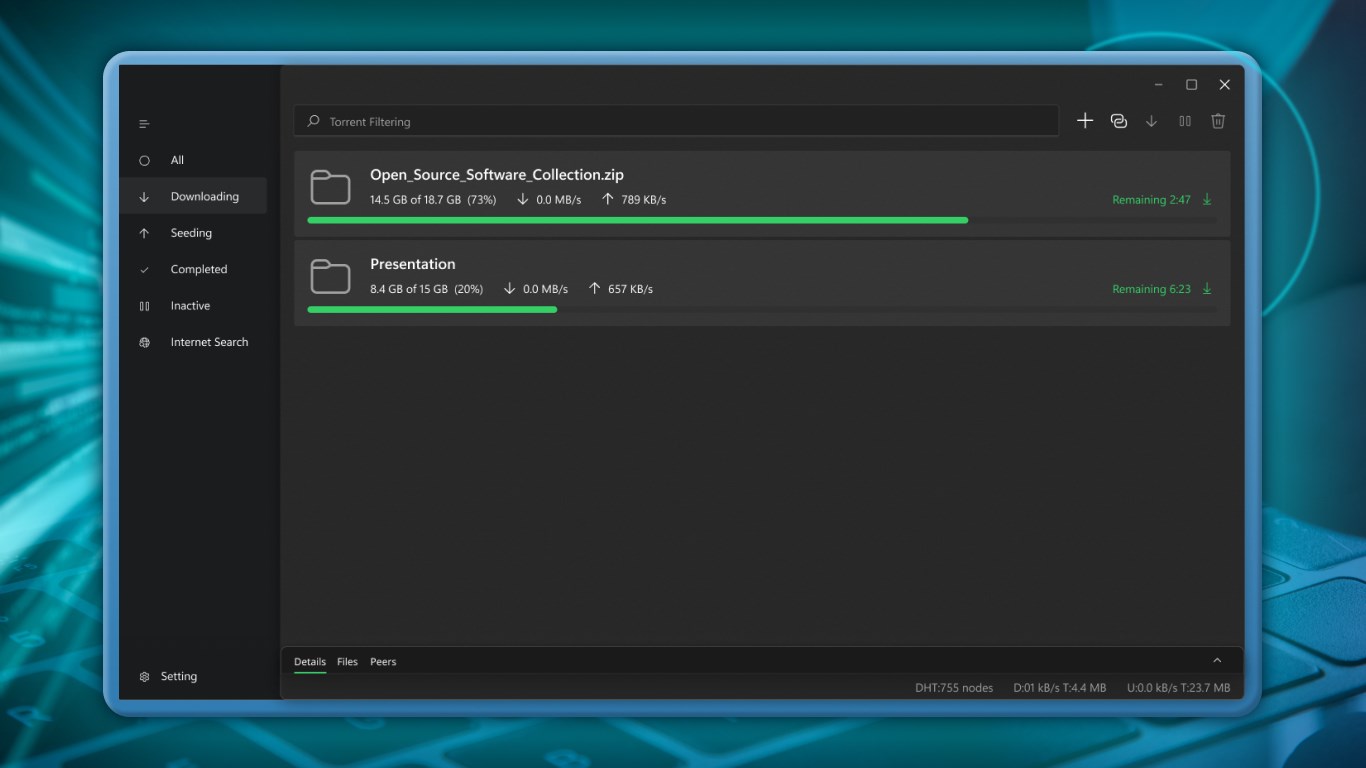Select the Open_Source_Software_Collection.zip torrent title
This screenshot has height=768, width=1366.
point(497,175)
